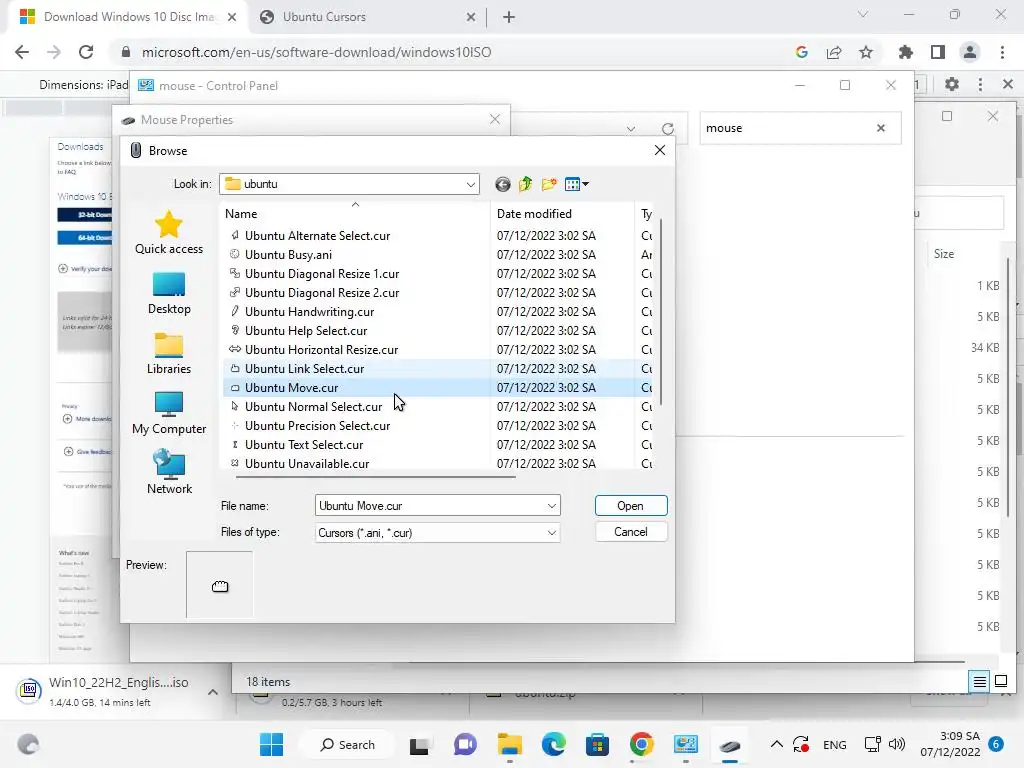Expand Win10 ISO download options chevron
Screen dimensions: 1024x768
[x=212, y=692]
